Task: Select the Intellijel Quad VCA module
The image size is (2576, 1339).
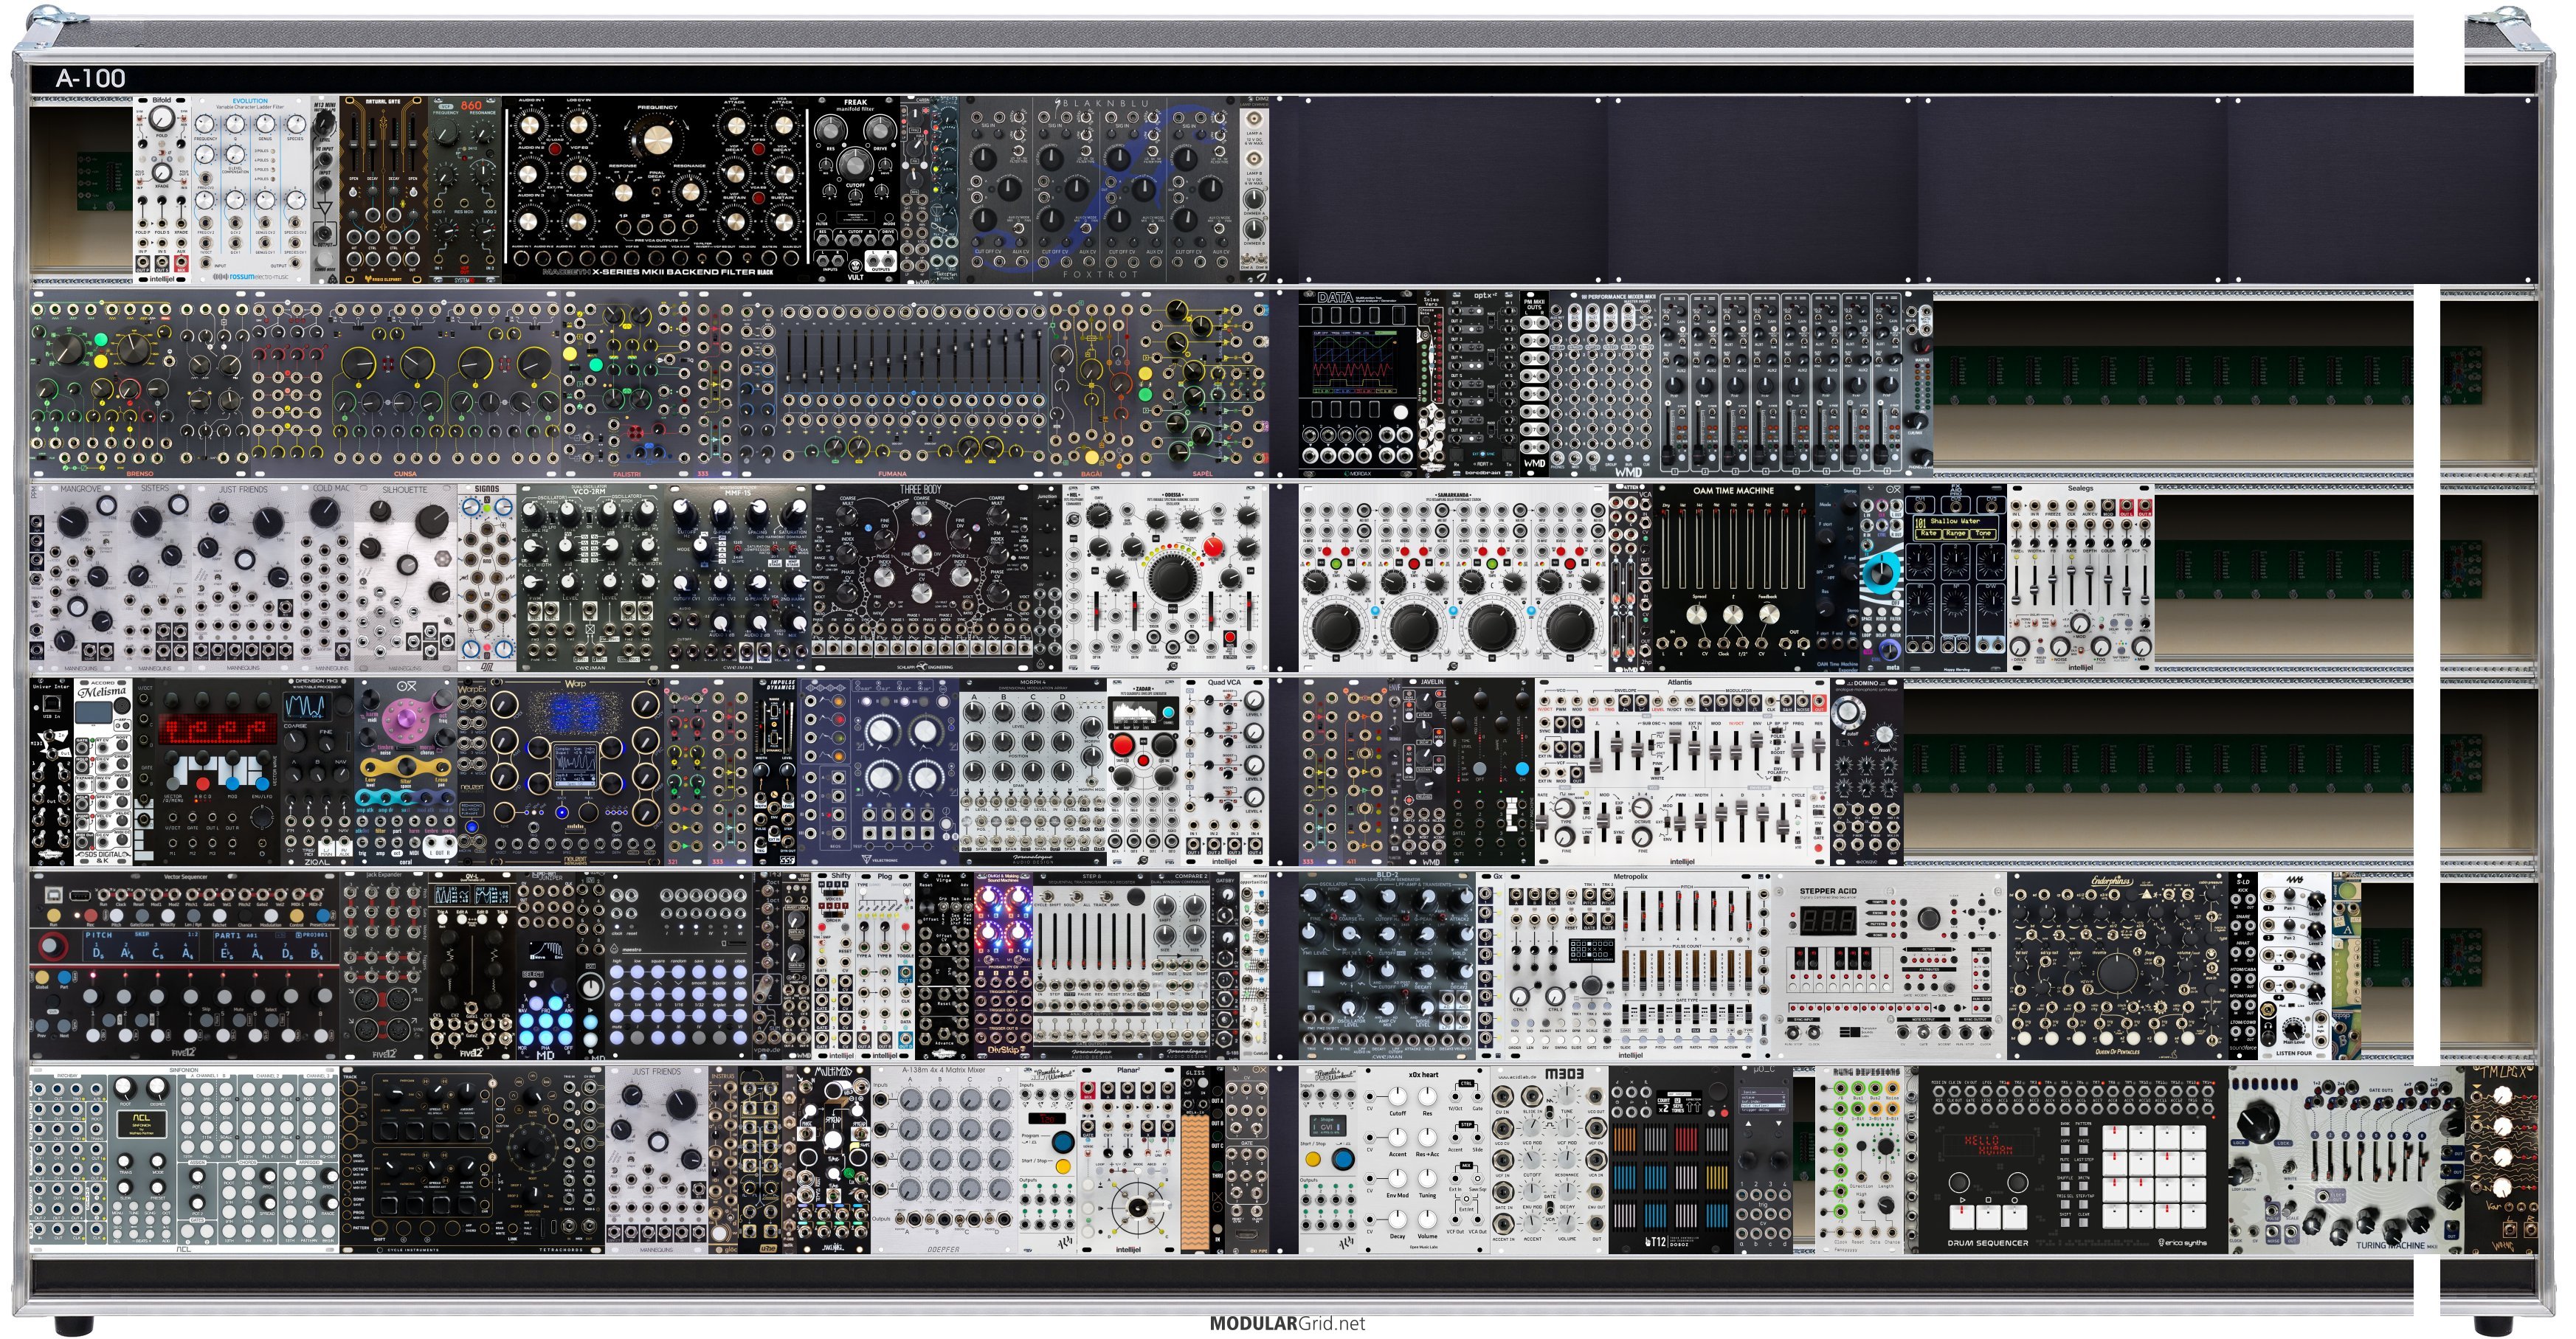Action: coord(1224,771)
